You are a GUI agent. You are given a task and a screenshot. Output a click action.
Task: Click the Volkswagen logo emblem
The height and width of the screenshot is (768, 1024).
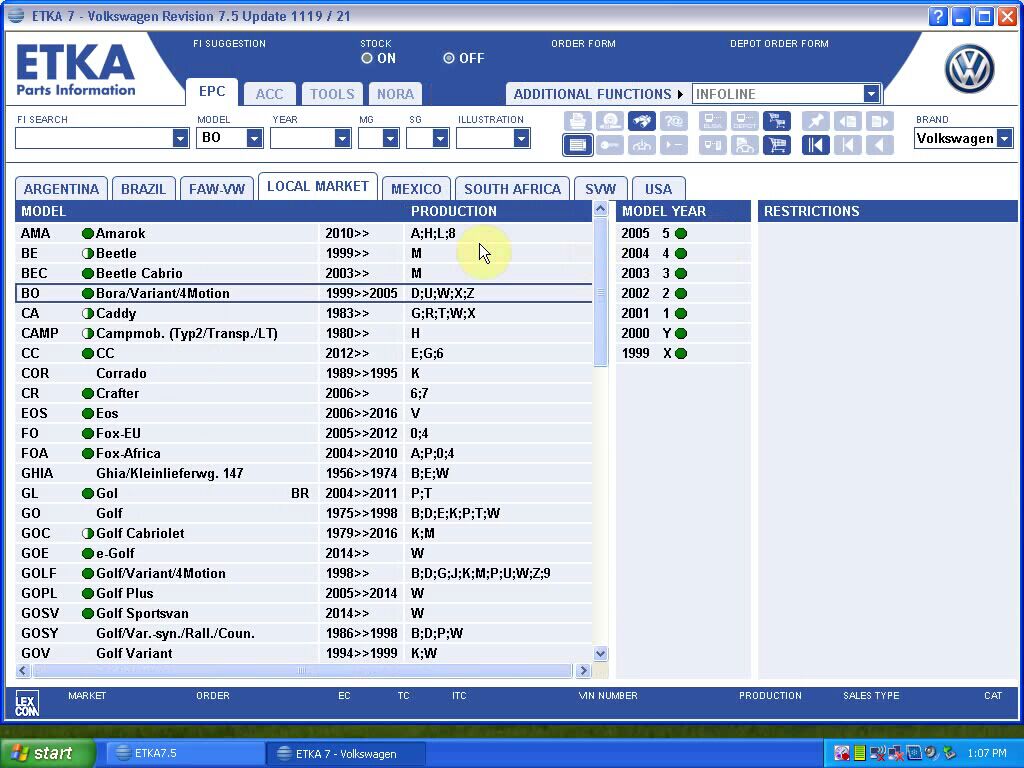969,69
